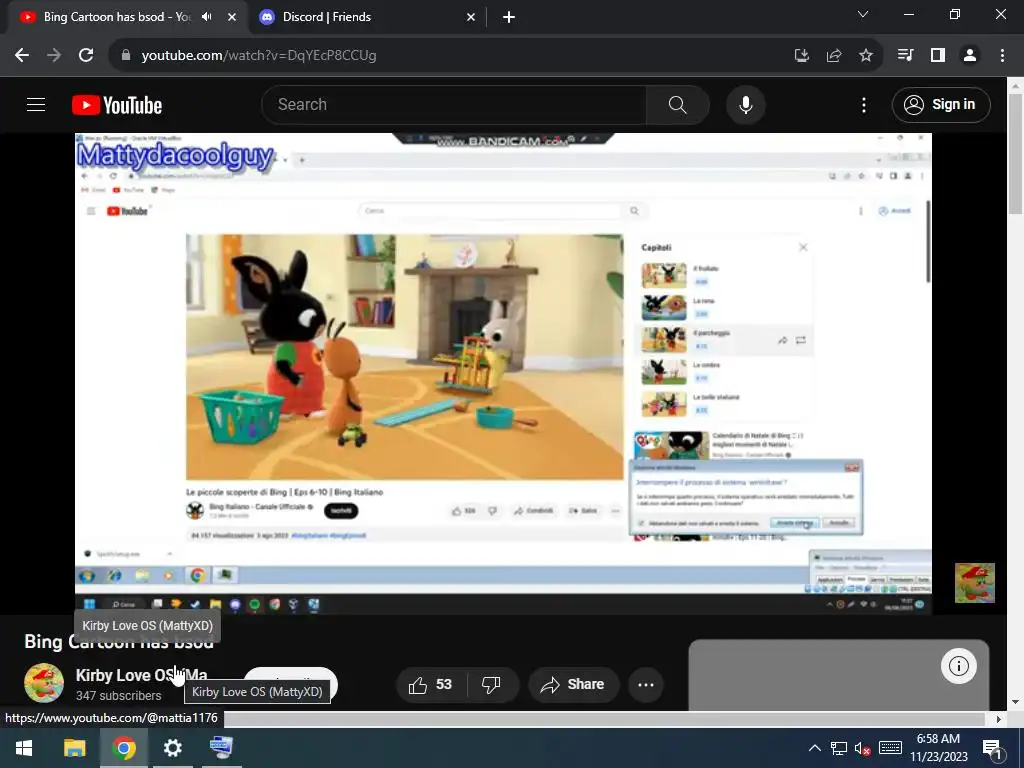Click the info card icon

pos(959,666)
